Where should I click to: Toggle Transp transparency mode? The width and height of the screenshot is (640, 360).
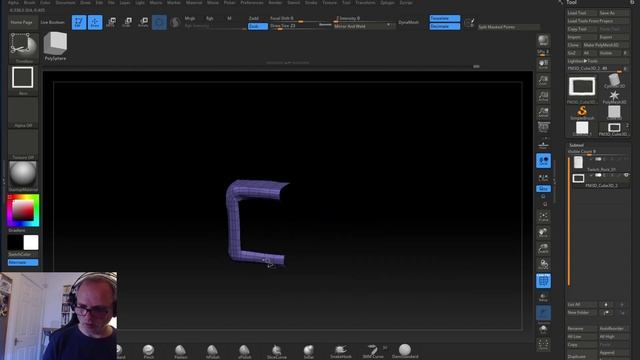click(x=543, y=297)
